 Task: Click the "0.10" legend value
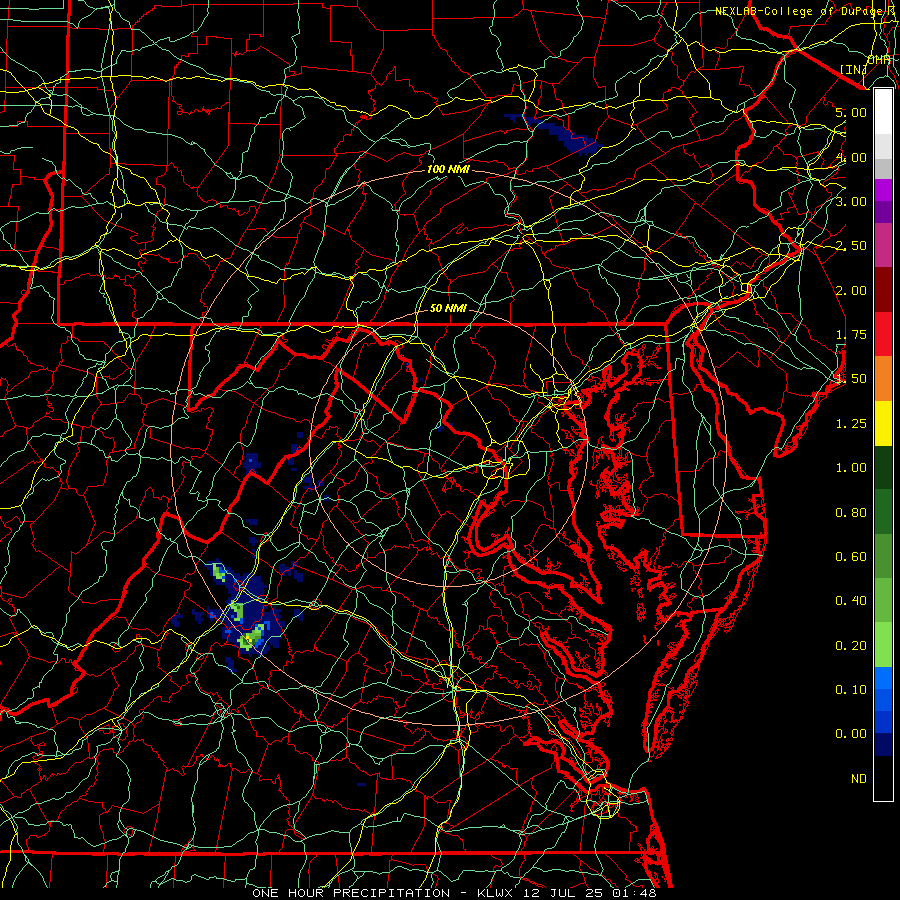tap(851, 690)
